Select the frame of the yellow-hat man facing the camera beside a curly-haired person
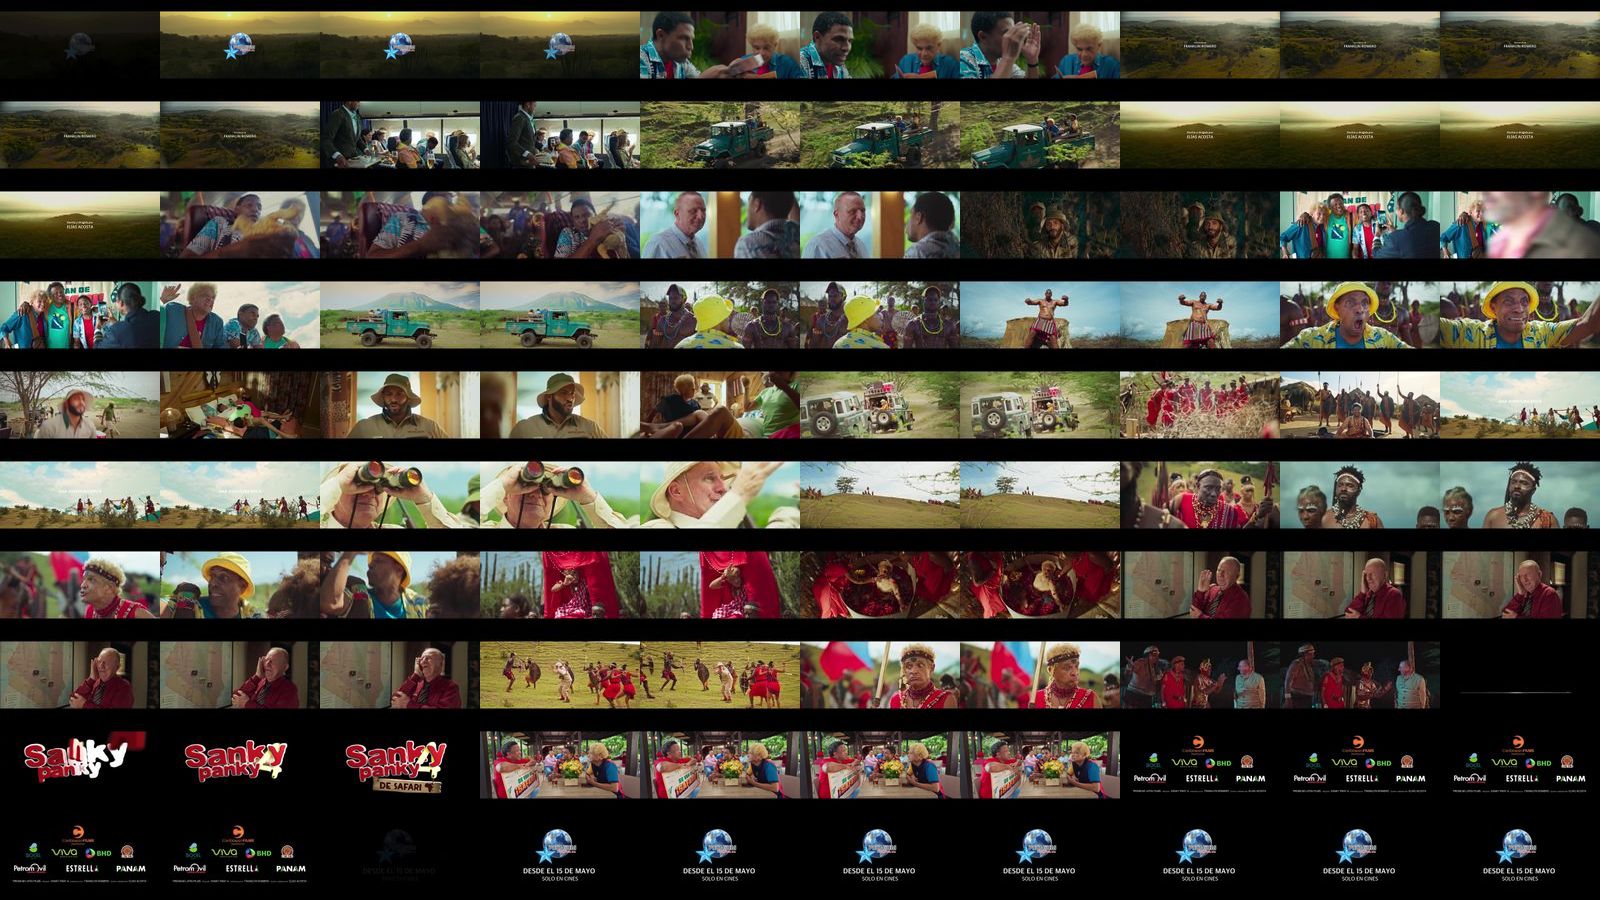Screen dimensions: 1600x900 pos(240,585)
